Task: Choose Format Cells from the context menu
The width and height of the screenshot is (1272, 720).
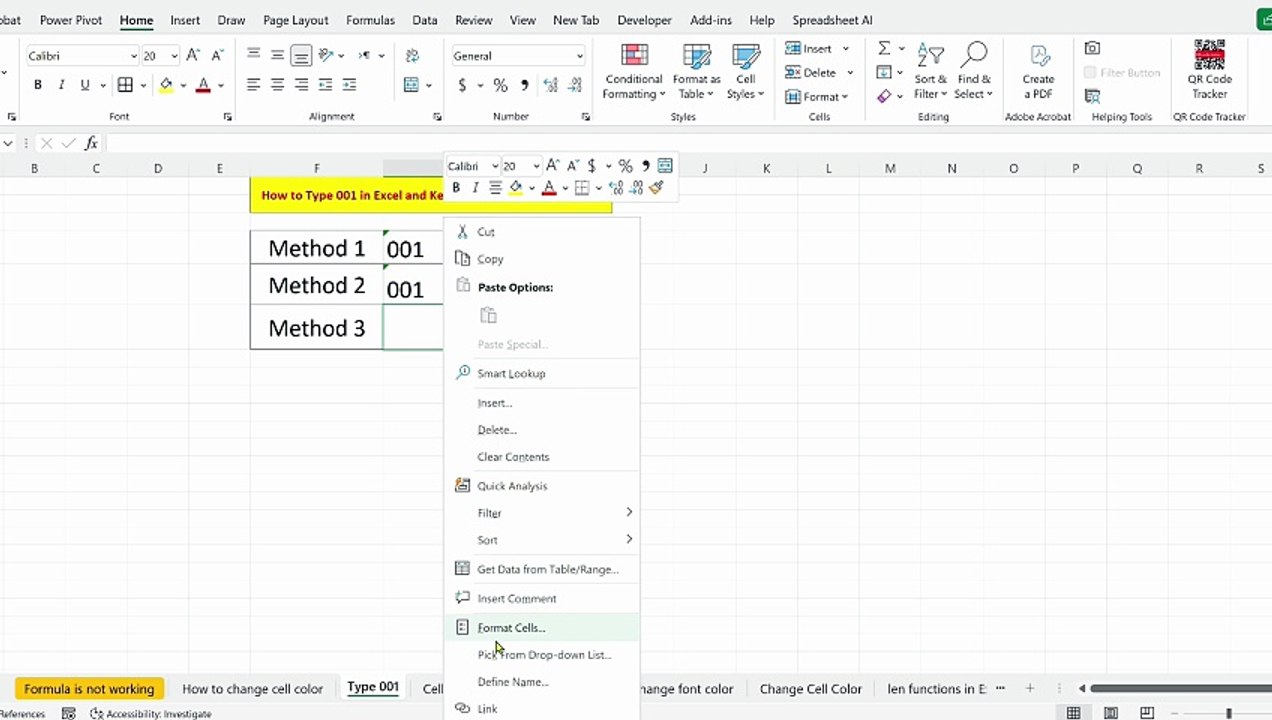Action: [x=511, y=628]
